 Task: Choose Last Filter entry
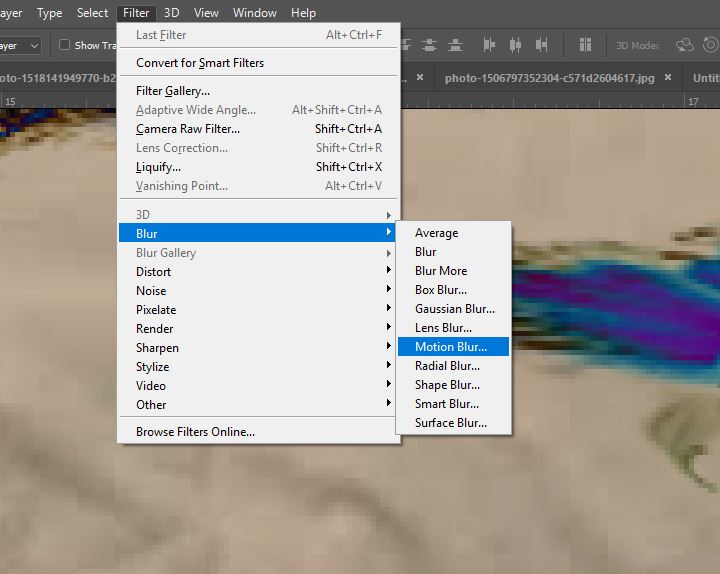pos(259,35)
